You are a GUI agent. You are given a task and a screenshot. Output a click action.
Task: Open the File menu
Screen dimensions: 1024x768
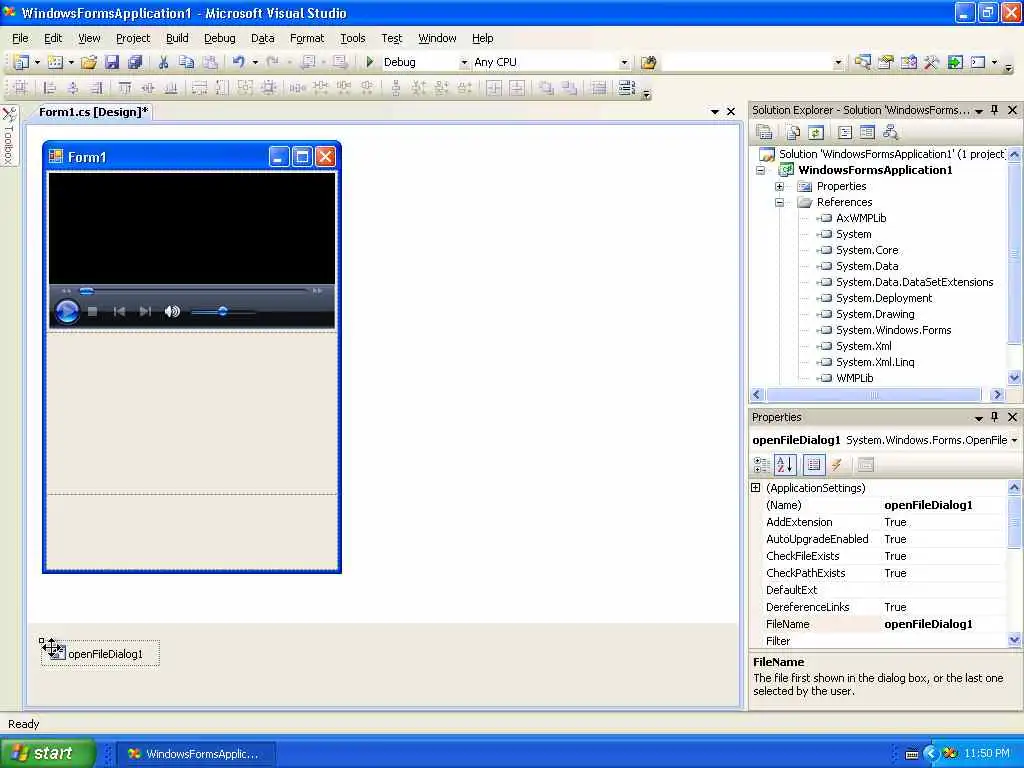click(20, 38)
